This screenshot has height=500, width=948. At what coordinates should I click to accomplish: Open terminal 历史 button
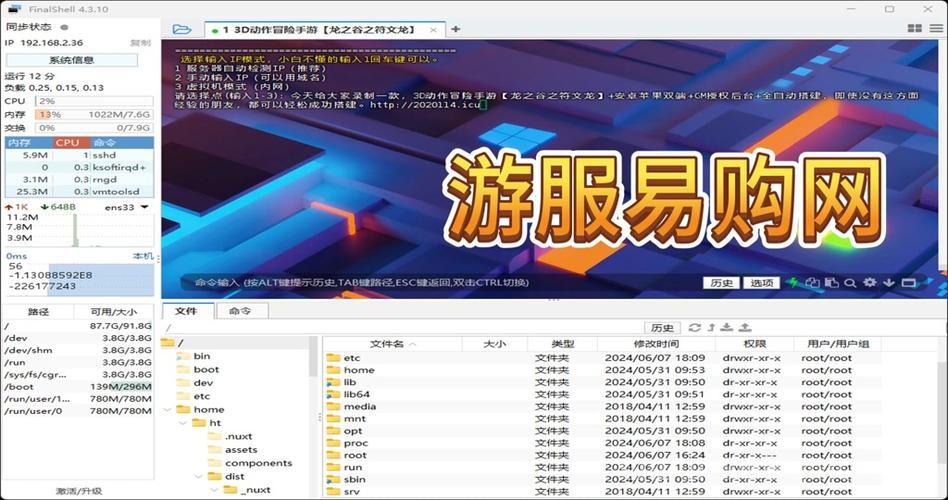(721, 283)
